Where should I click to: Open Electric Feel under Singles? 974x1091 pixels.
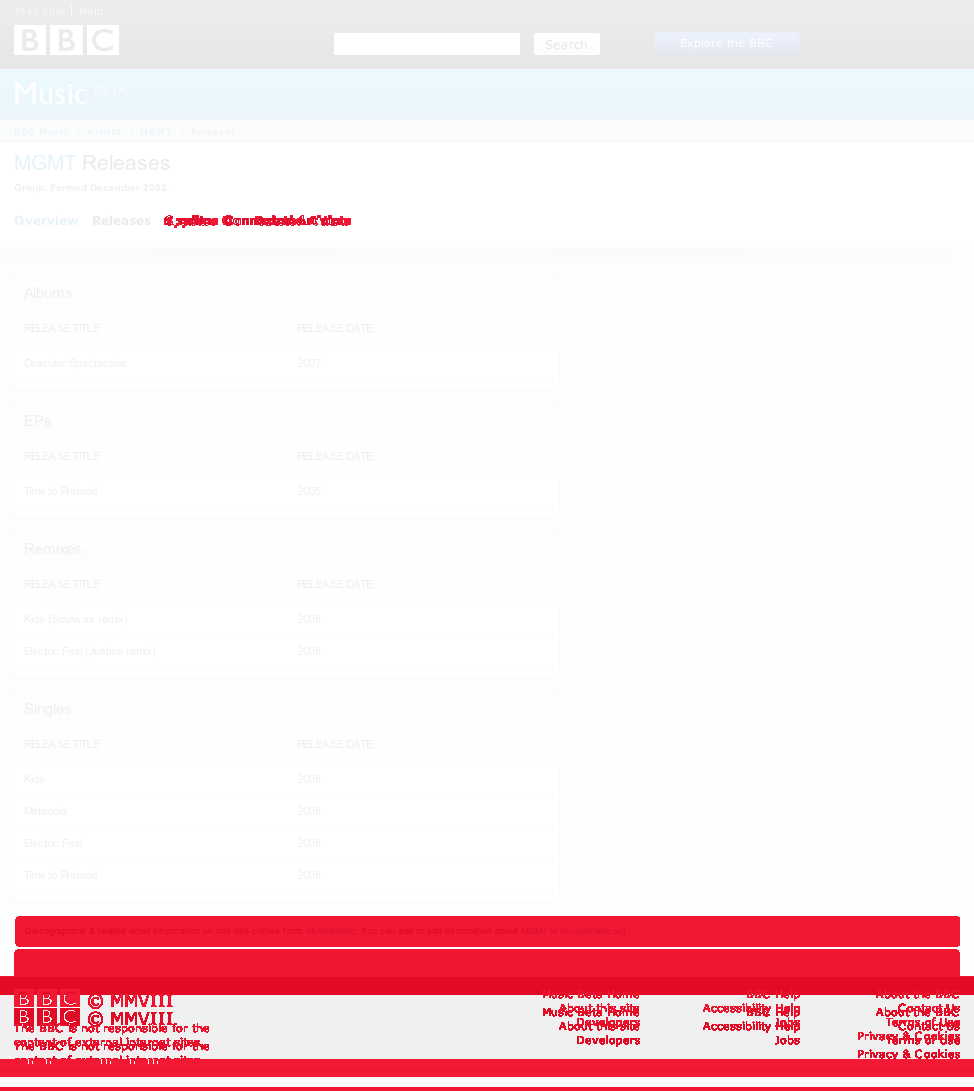pos(54,843)
